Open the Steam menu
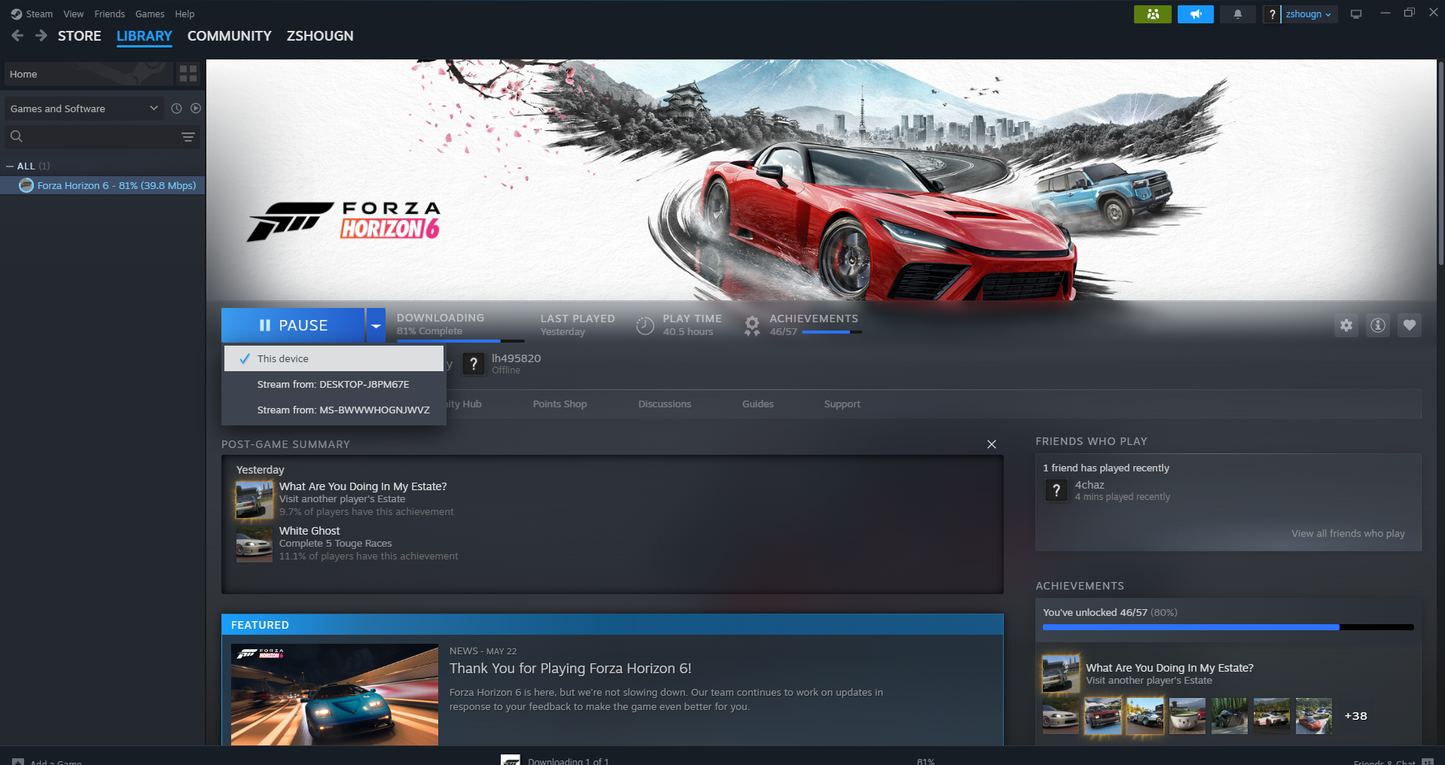The width and height of the screenshot is (1445, 765). [x=39, y=14]
